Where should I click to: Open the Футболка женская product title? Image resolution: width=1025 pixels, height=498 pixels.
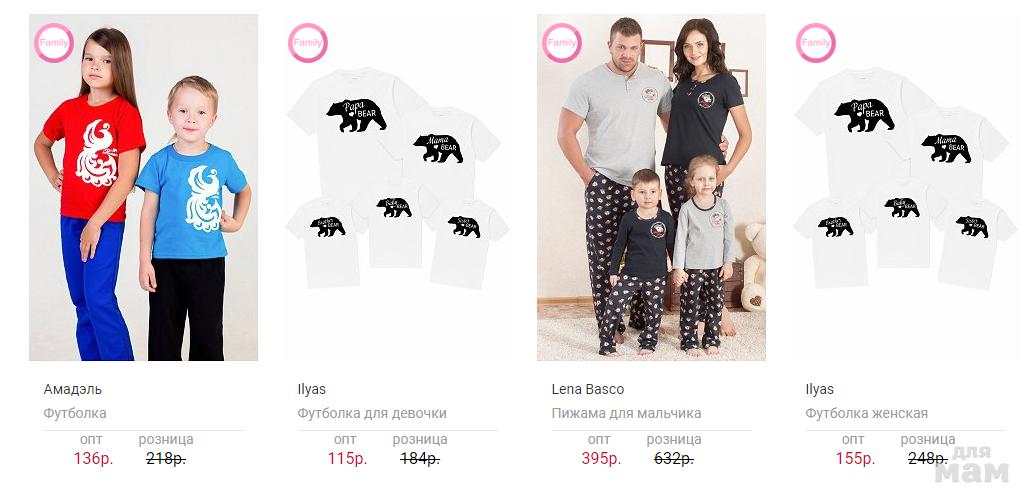tap(866, 414)
